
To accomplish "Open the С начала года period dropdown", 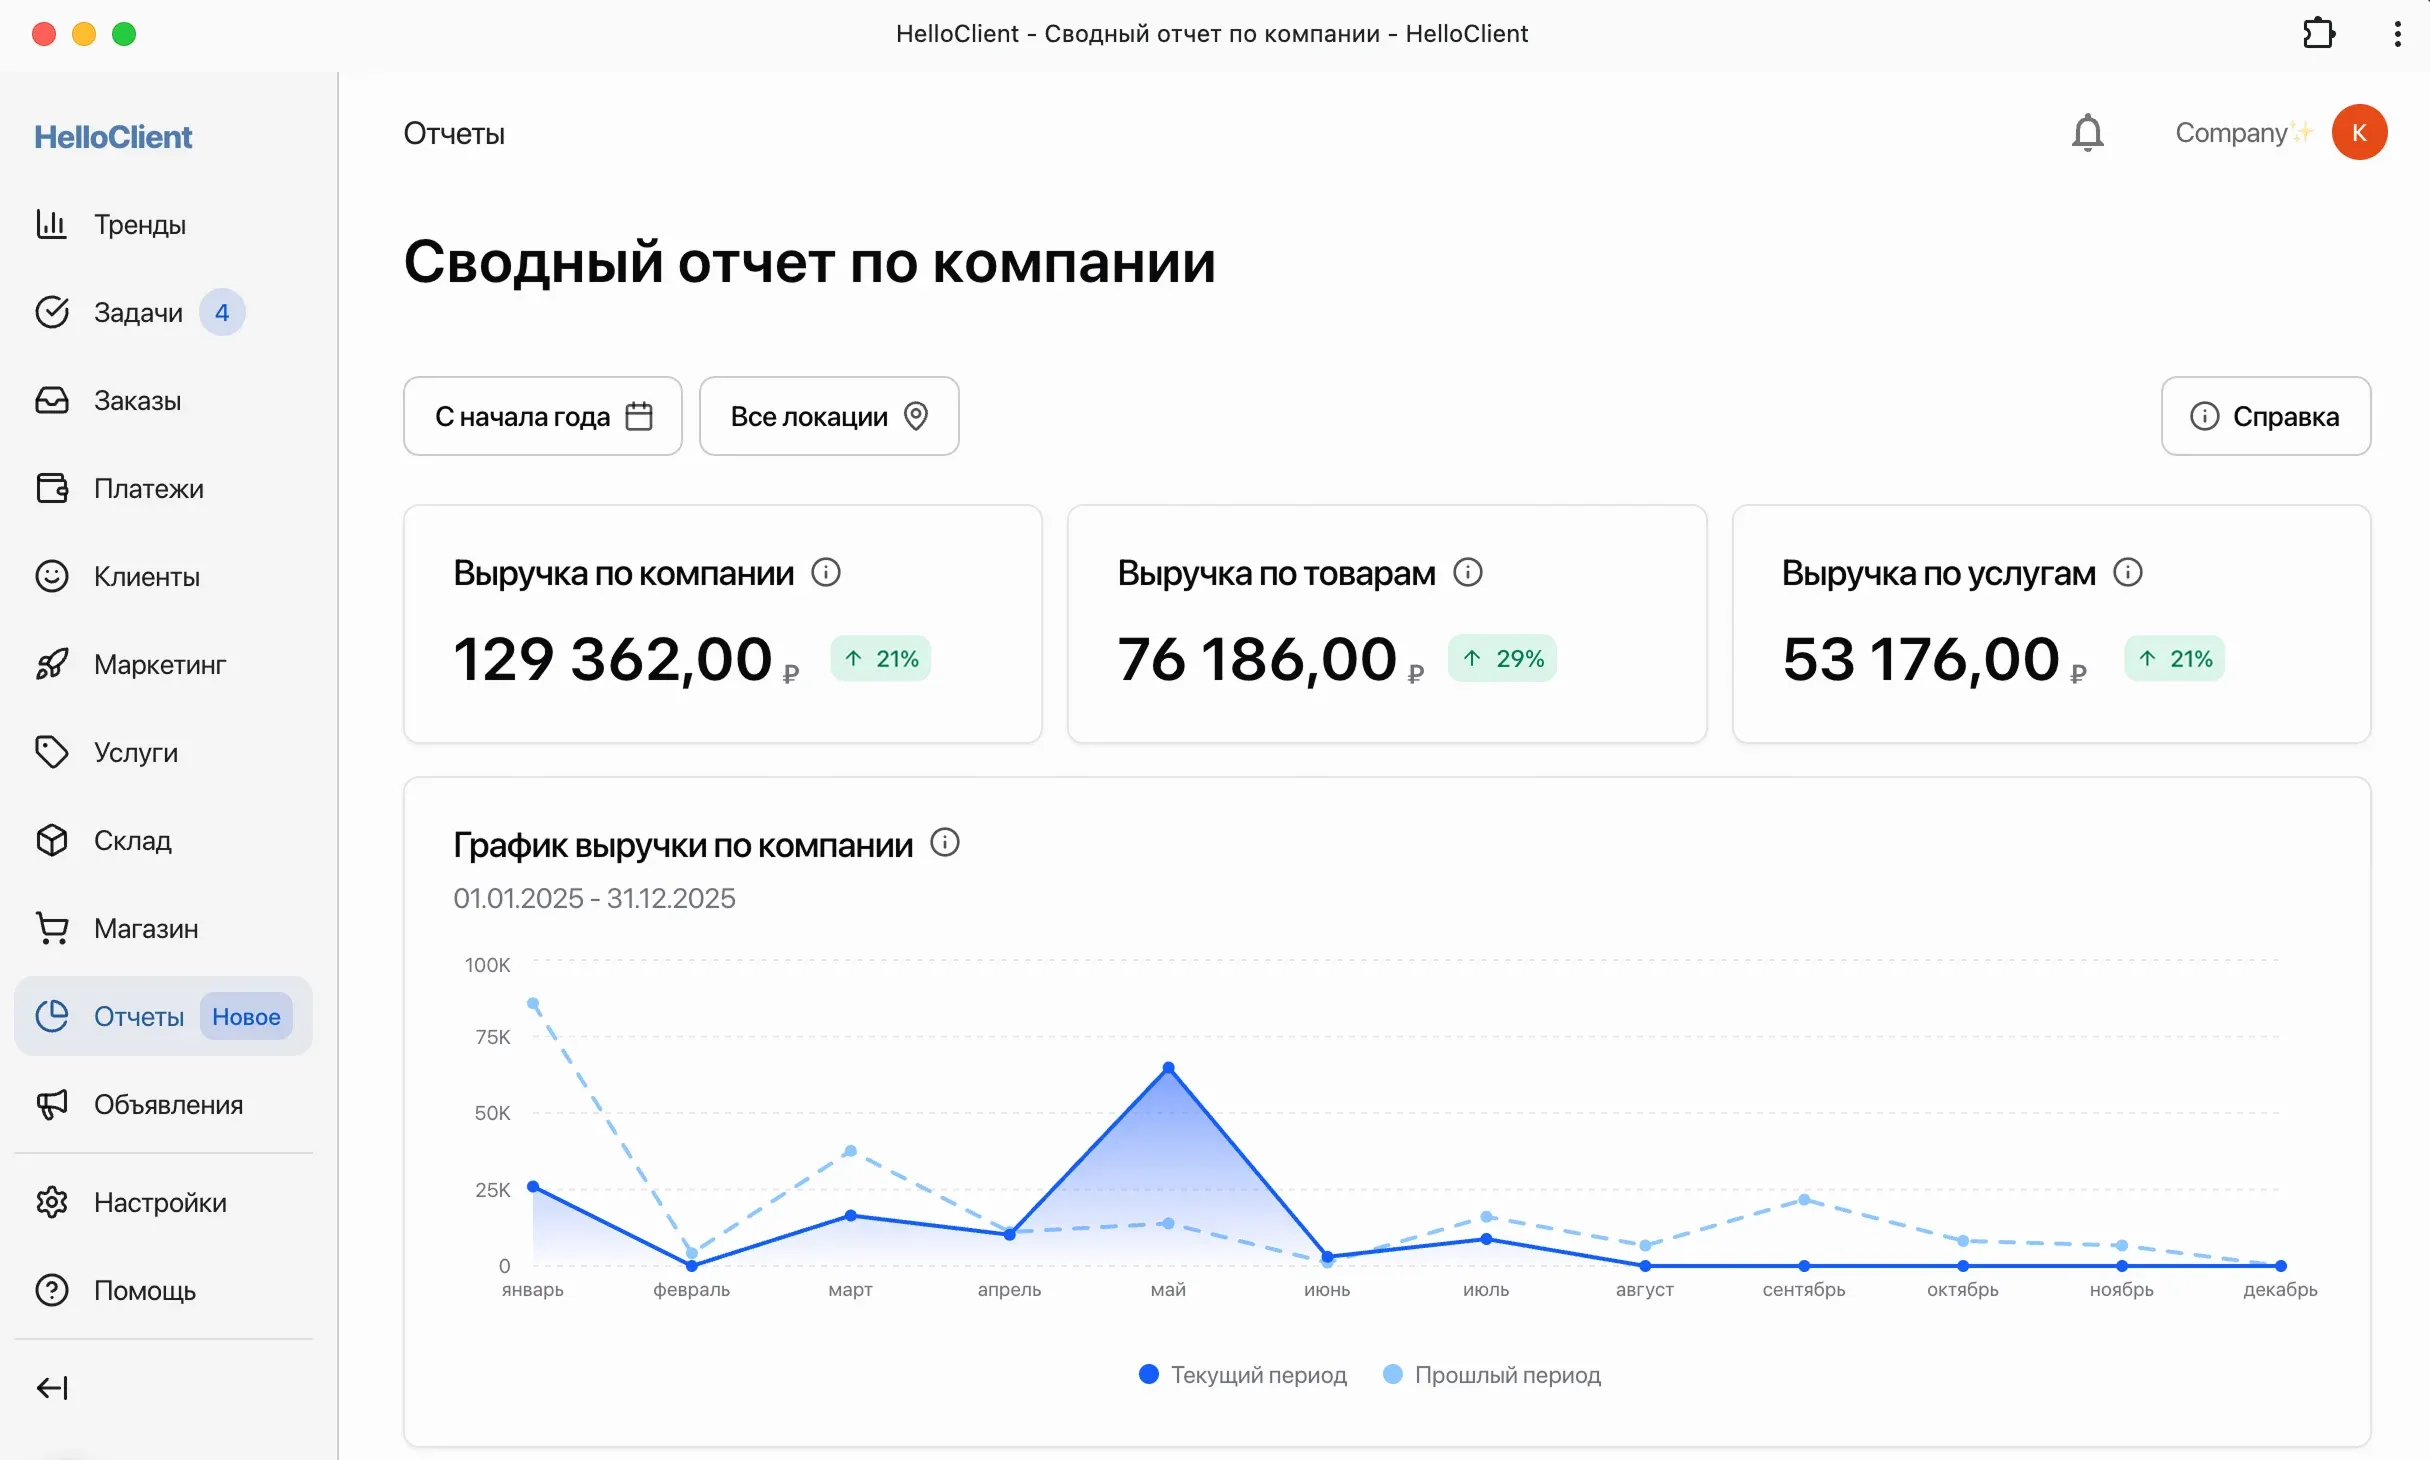I will [x=543, y=416].
